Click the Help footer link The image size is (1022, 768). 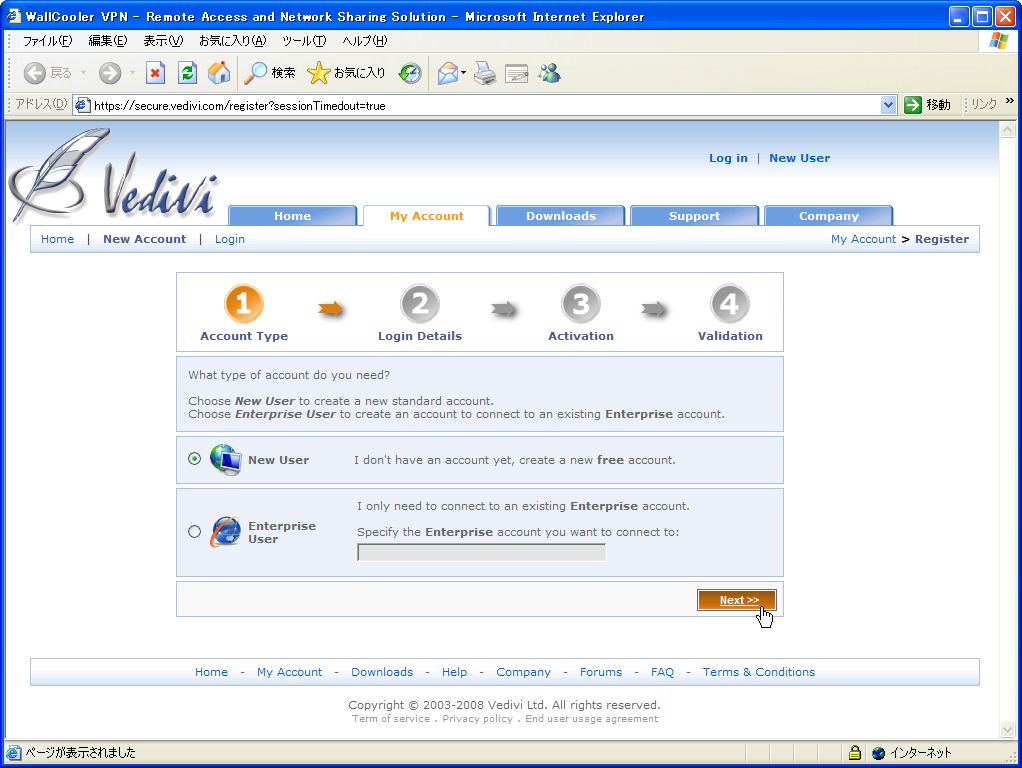pos(454,672)
